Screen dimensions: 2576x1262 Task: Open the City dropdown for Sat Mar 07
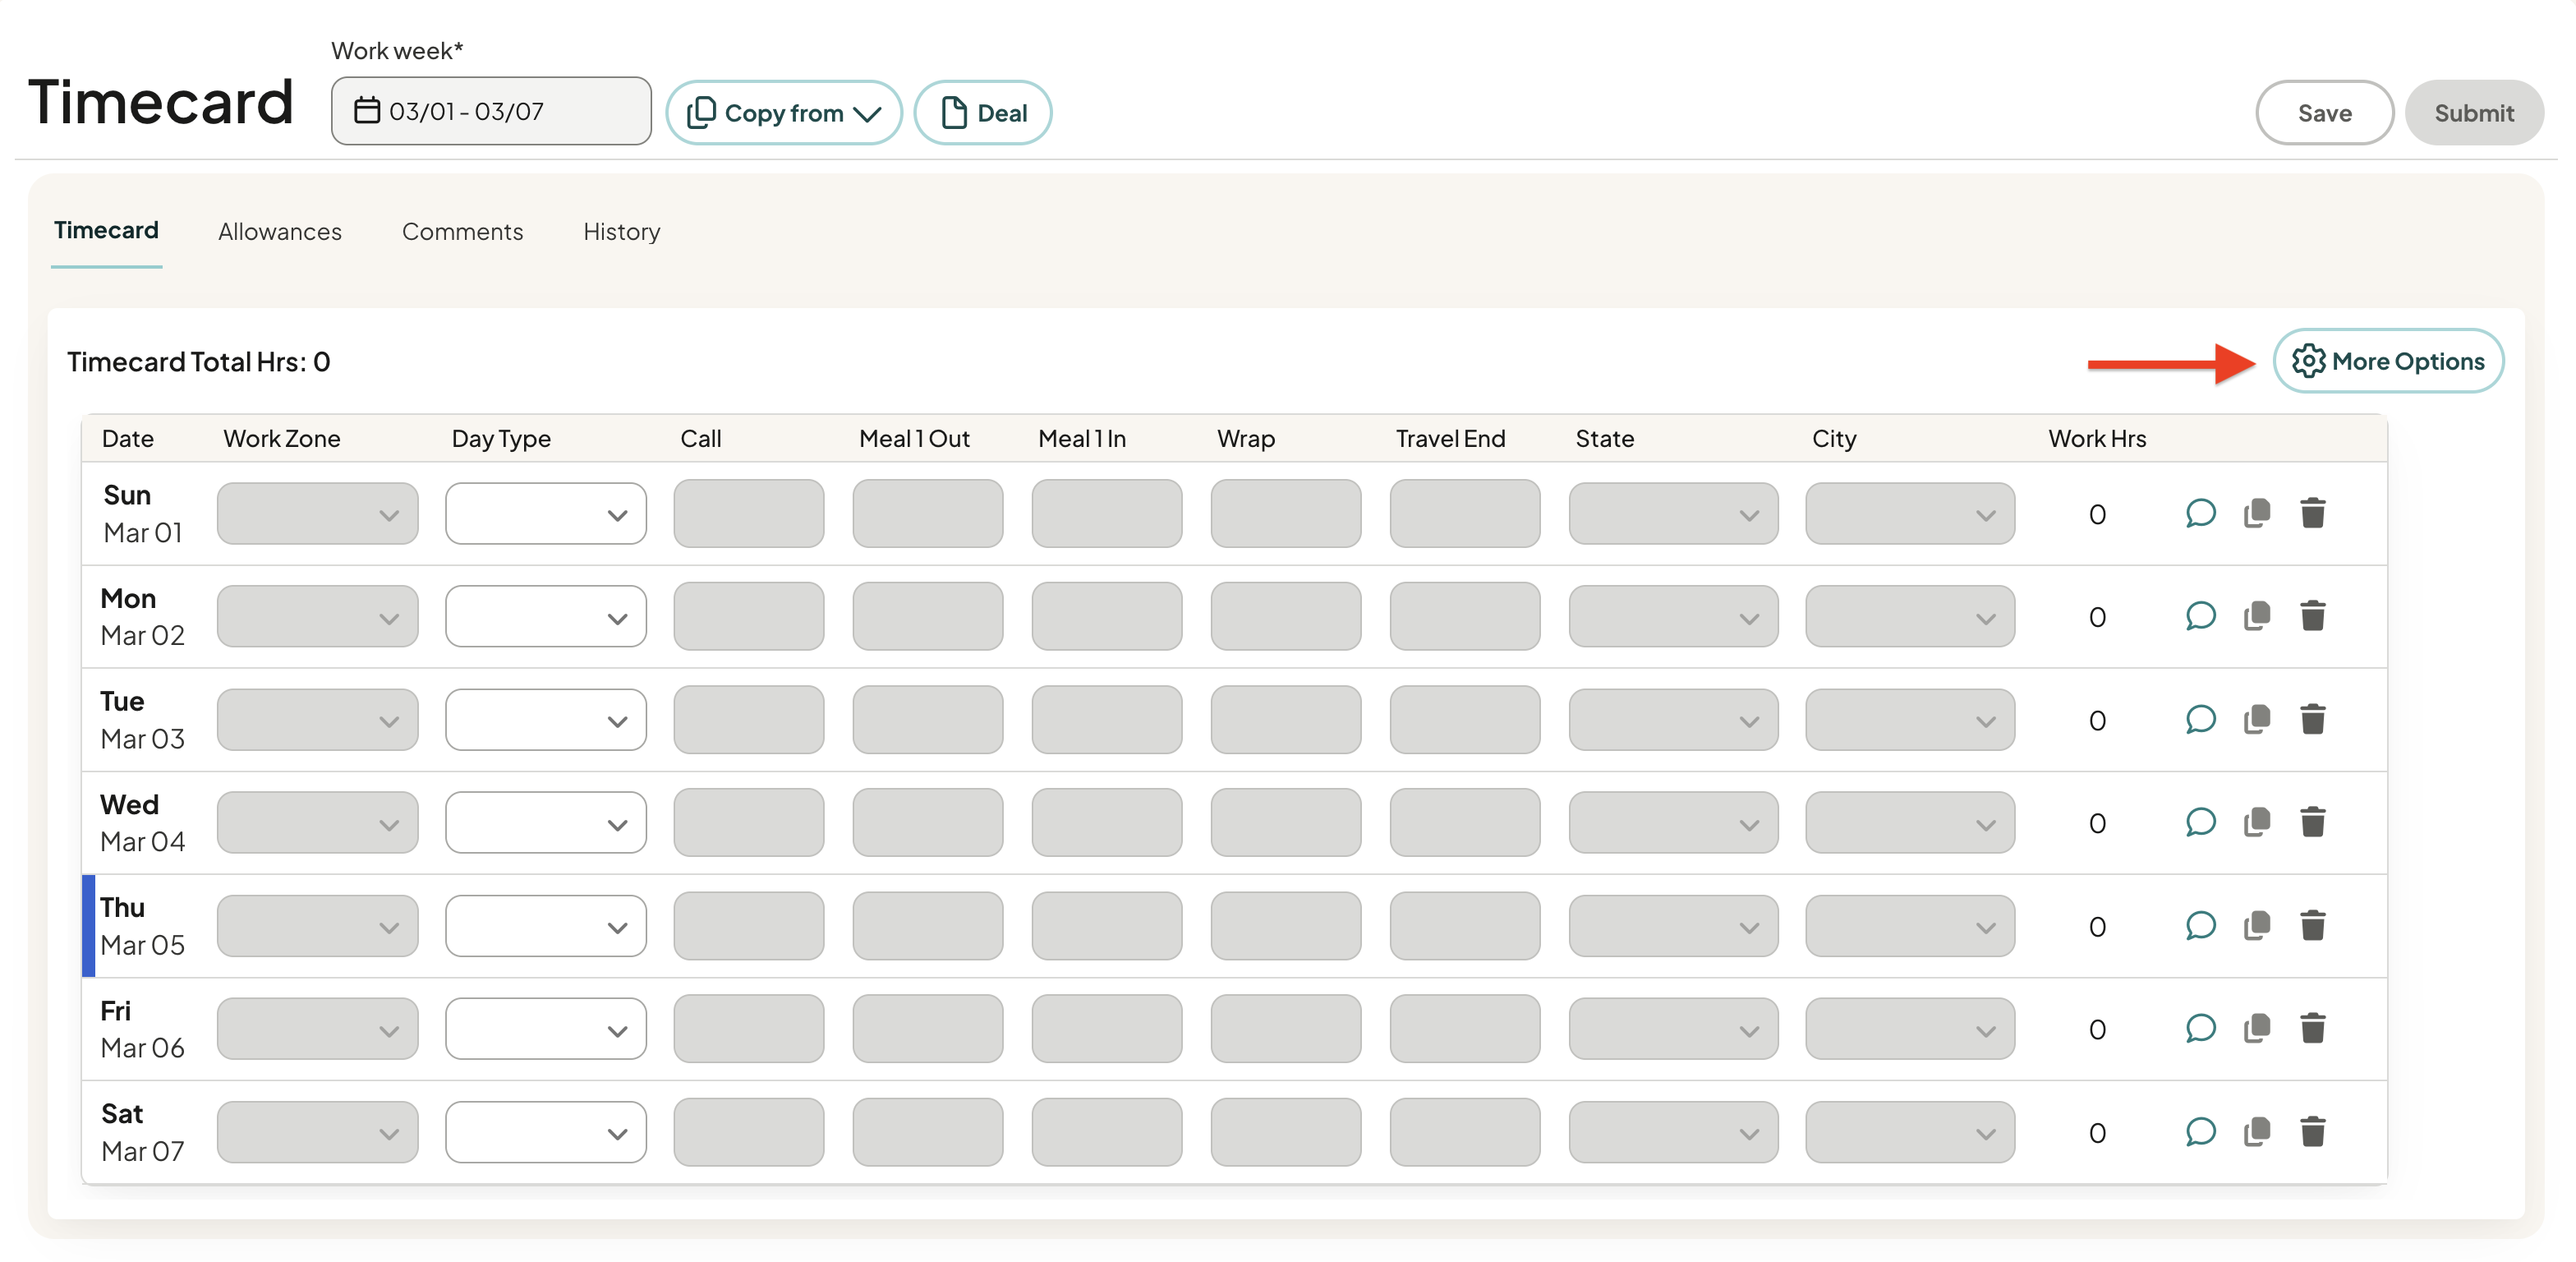point(1910,1133)
